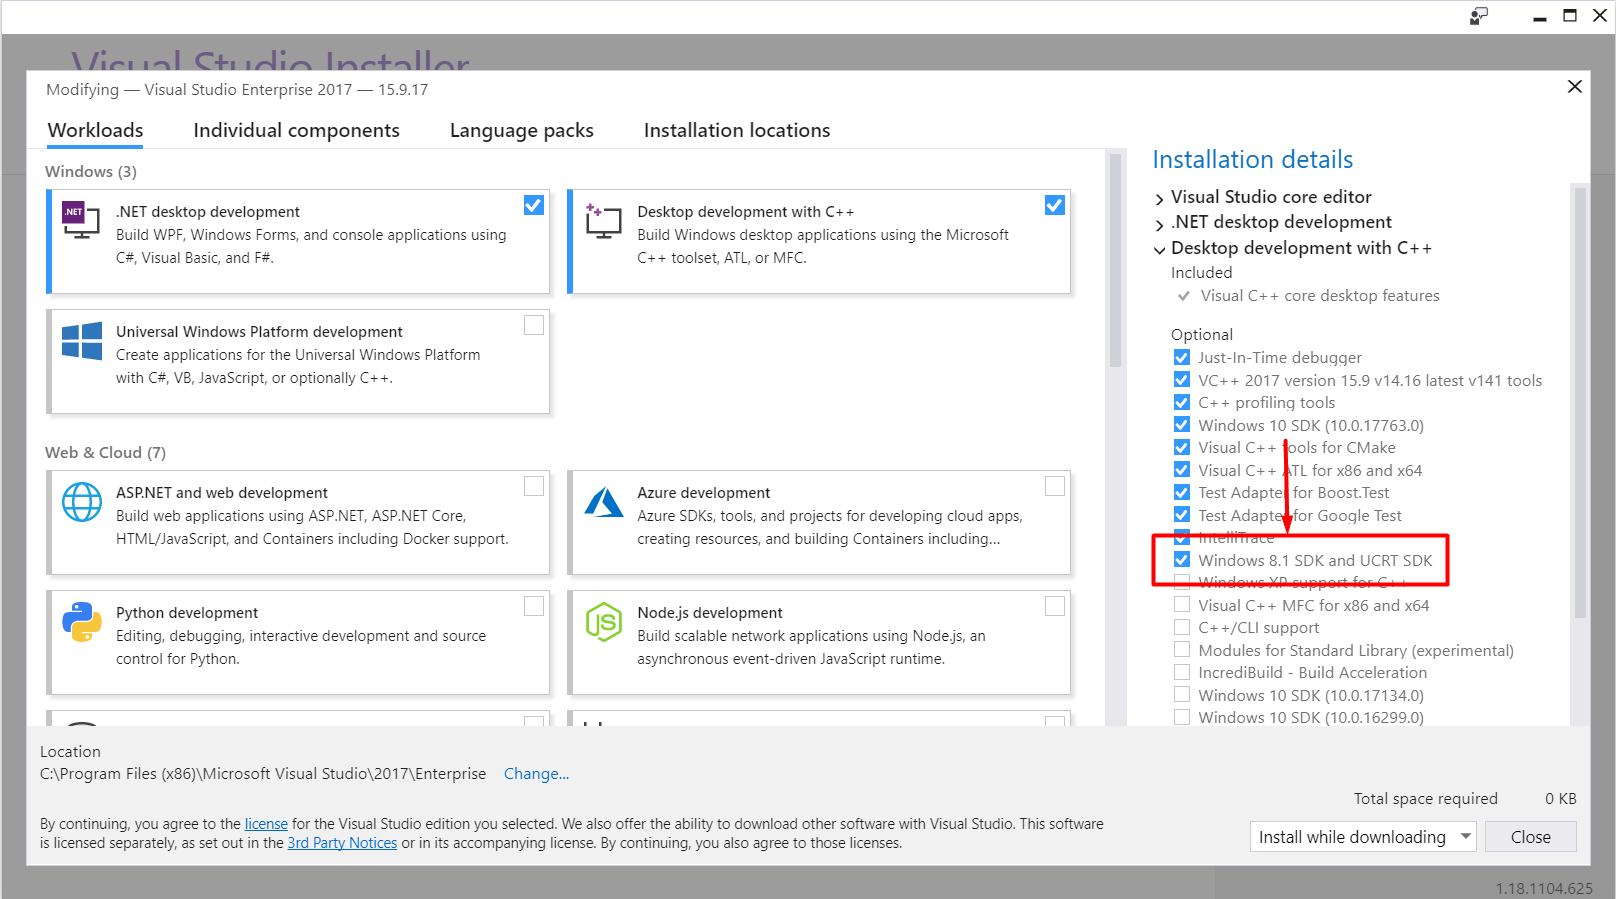
Task: Click the Azure development logo icon
Action: pos(603,502)
